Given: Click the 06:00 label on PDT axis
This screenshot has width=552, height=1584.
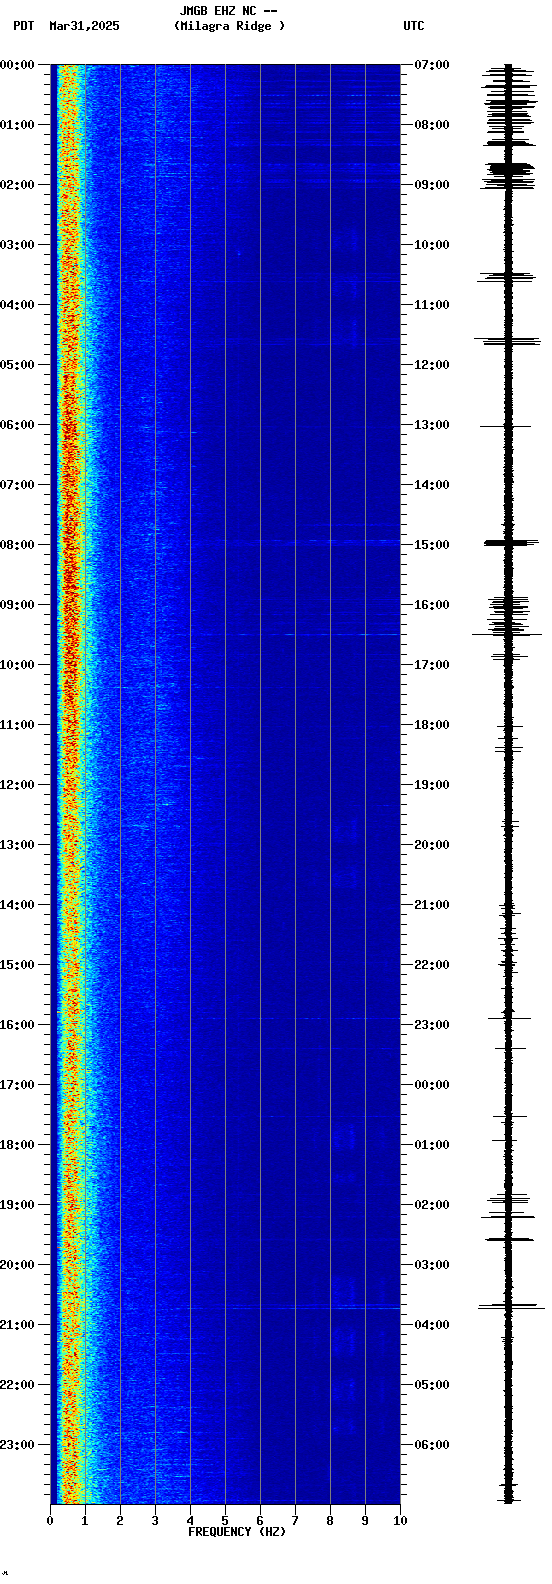Looking at the screenshot, I should (x=17, y=425).
